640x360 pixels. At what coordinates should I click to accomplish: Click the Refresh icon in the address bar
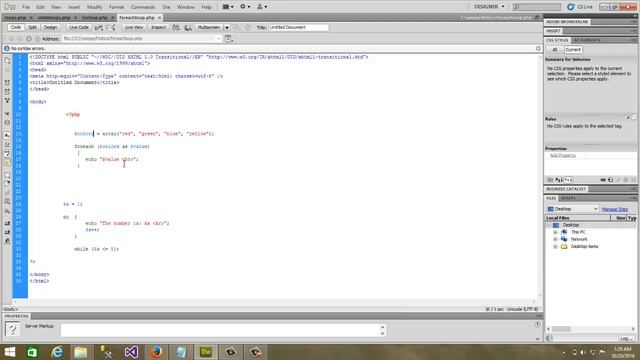click(29, 38)
